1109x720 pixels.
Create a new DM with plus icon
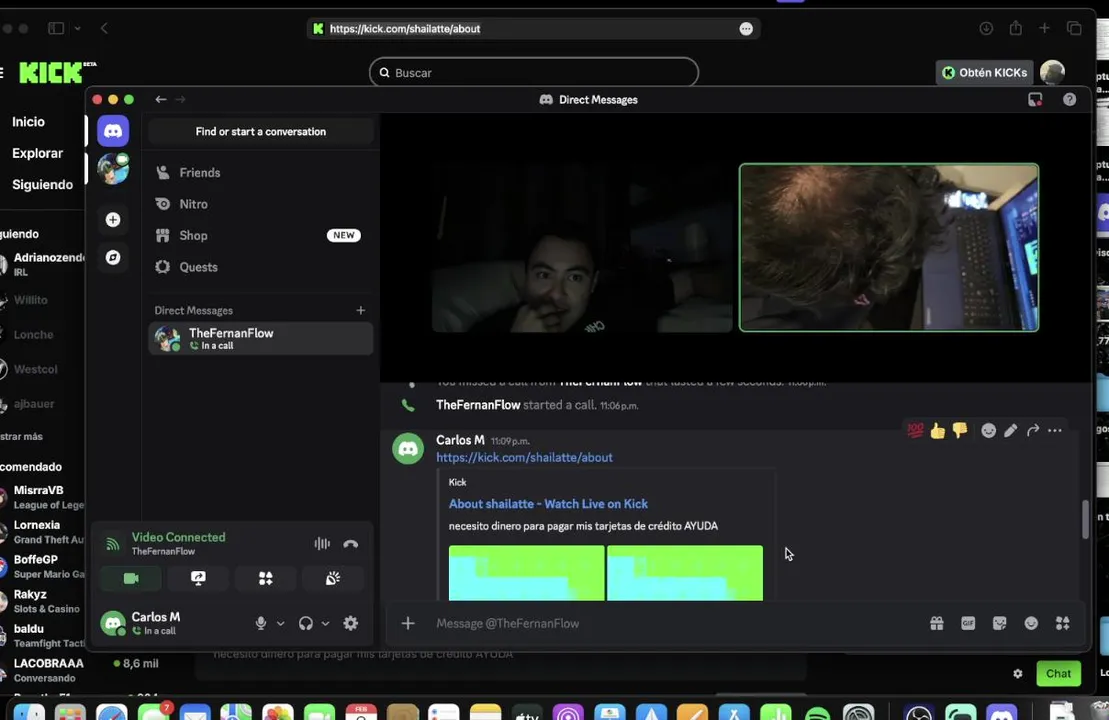tap(361, 310)
